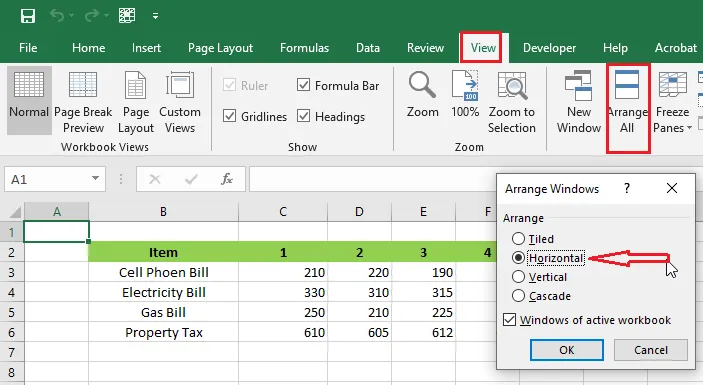703x385 pixels.
Task: Open Customize Quick Access Toolbar dropdown
Action: pos(155,16)
